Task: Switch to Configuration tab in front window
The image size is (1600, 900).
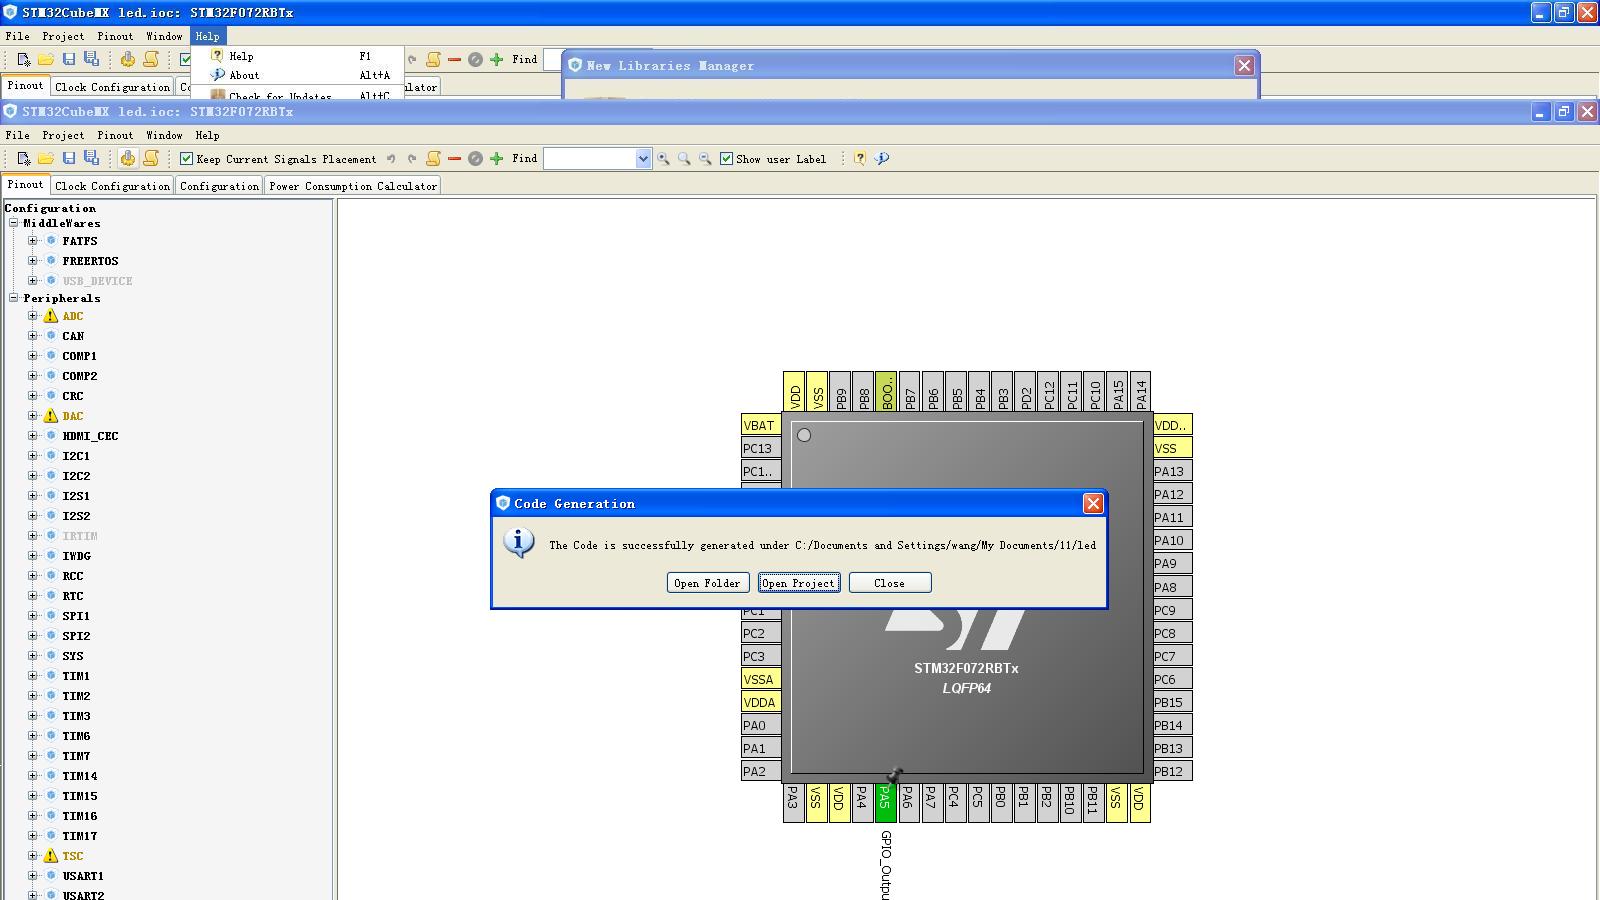Action: coord(219,186)
